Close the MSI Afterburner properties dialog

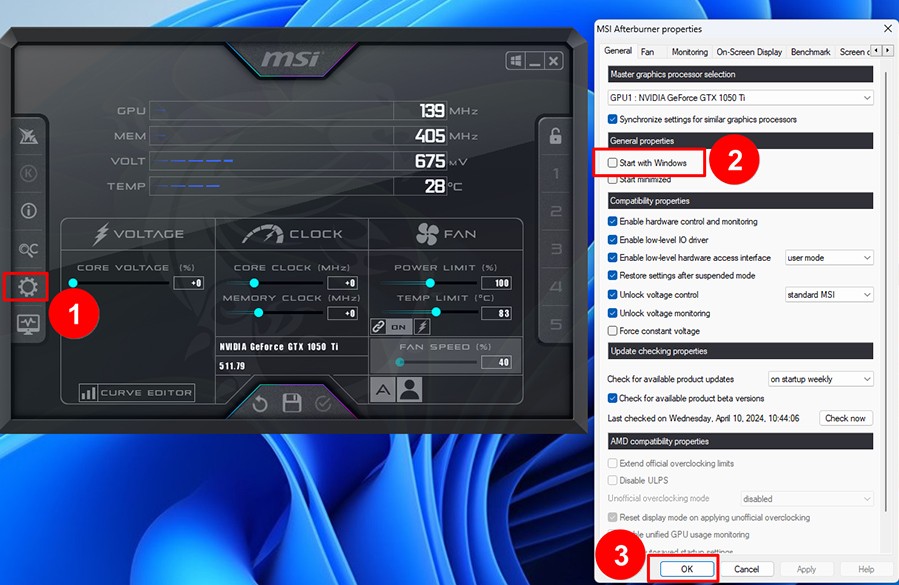coord(888,29)
